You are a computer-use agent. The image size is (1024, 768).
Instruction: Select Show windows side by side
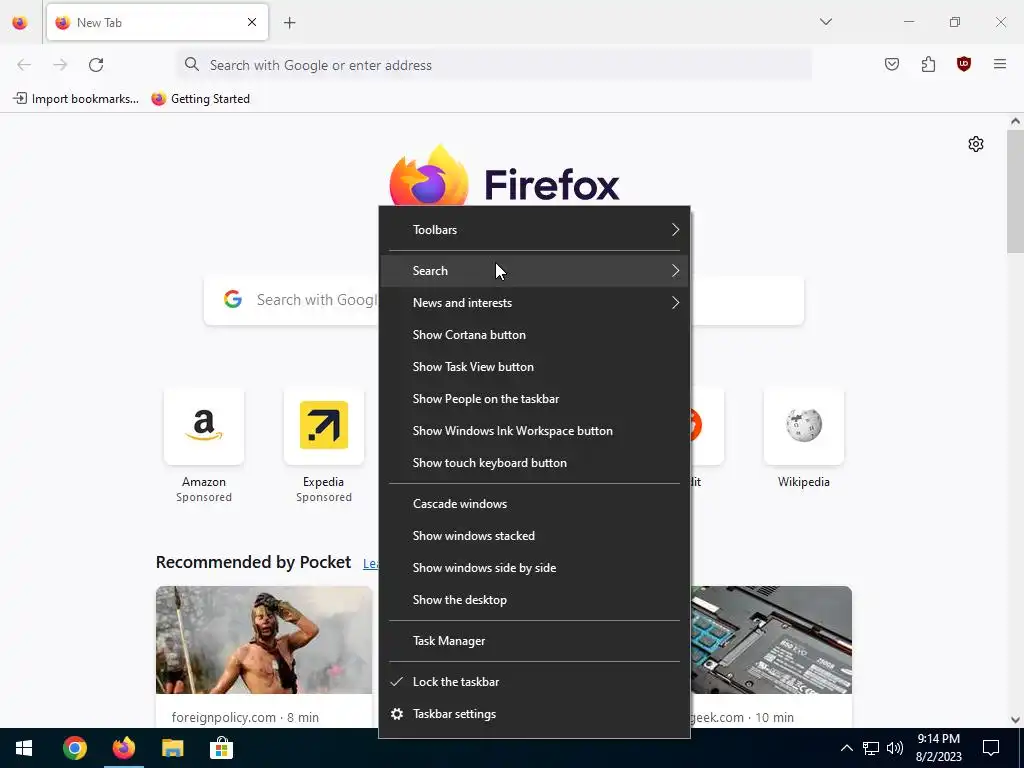click(534, 568)
